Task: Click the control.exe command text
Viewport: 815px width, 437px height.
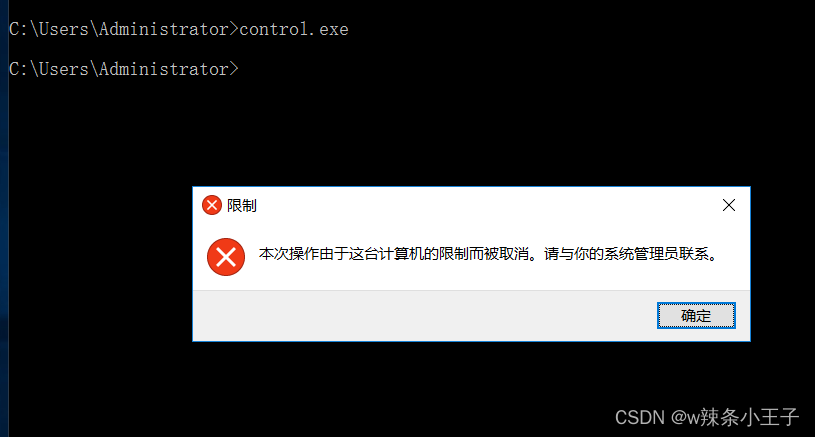Action: tap(294, 29)
